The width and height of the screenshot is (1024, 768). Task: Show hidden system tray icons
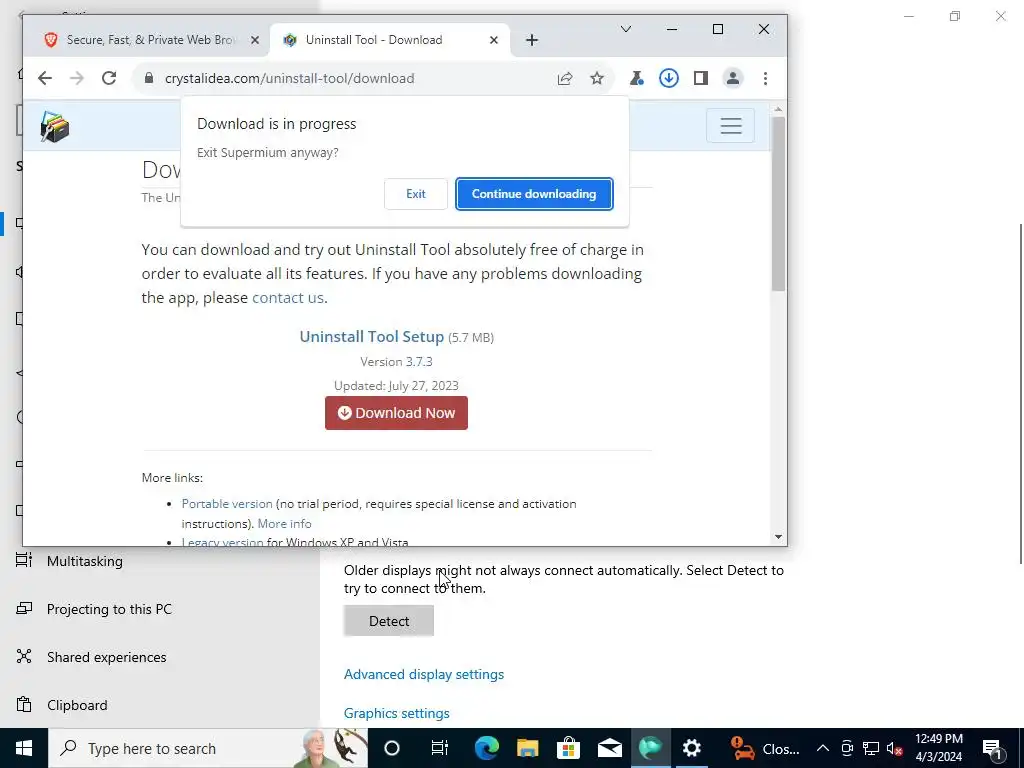tap(823, 748)
